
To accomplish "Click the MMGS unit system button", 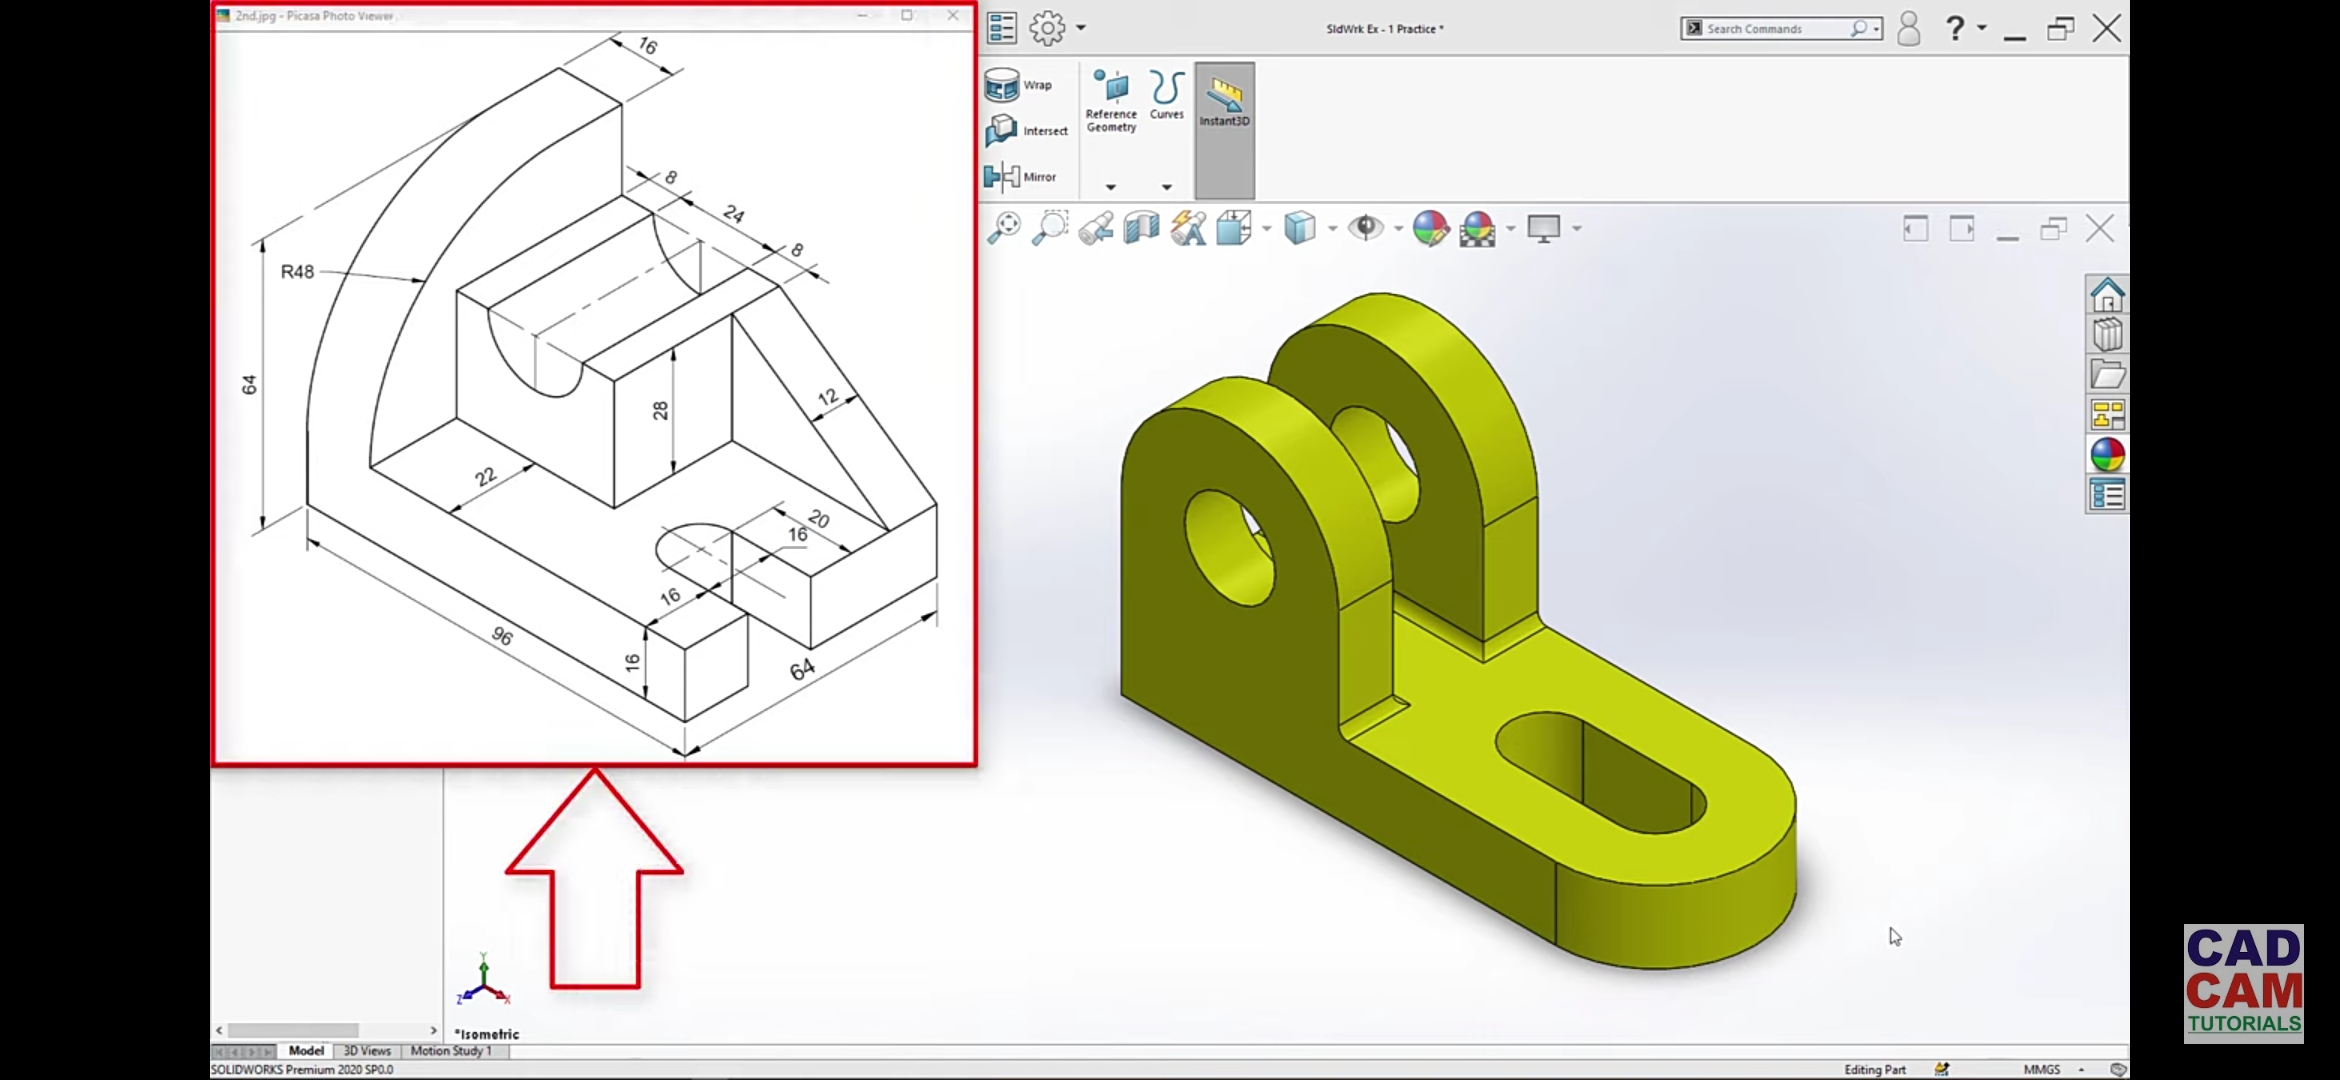I will tap(2041, 1069).
